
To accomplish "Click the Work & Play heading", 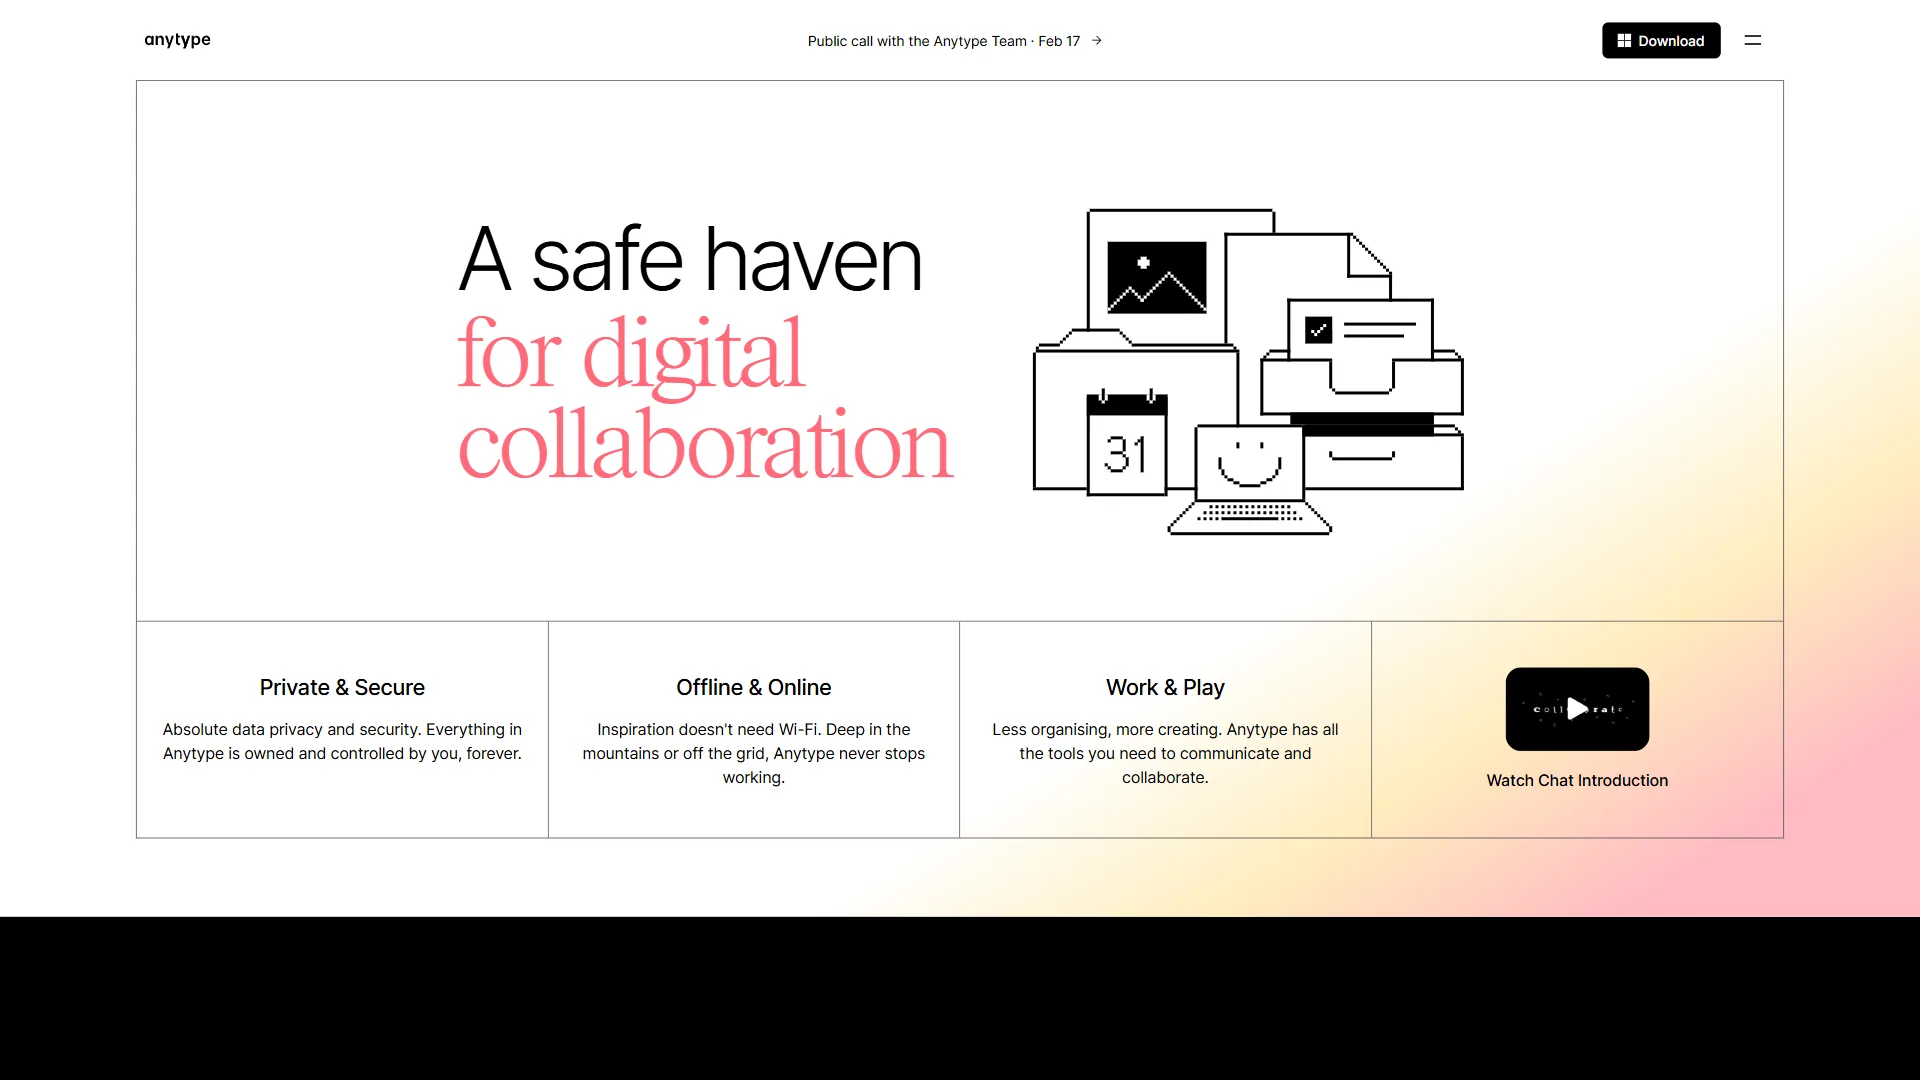I will click(x=1165, y=688).
